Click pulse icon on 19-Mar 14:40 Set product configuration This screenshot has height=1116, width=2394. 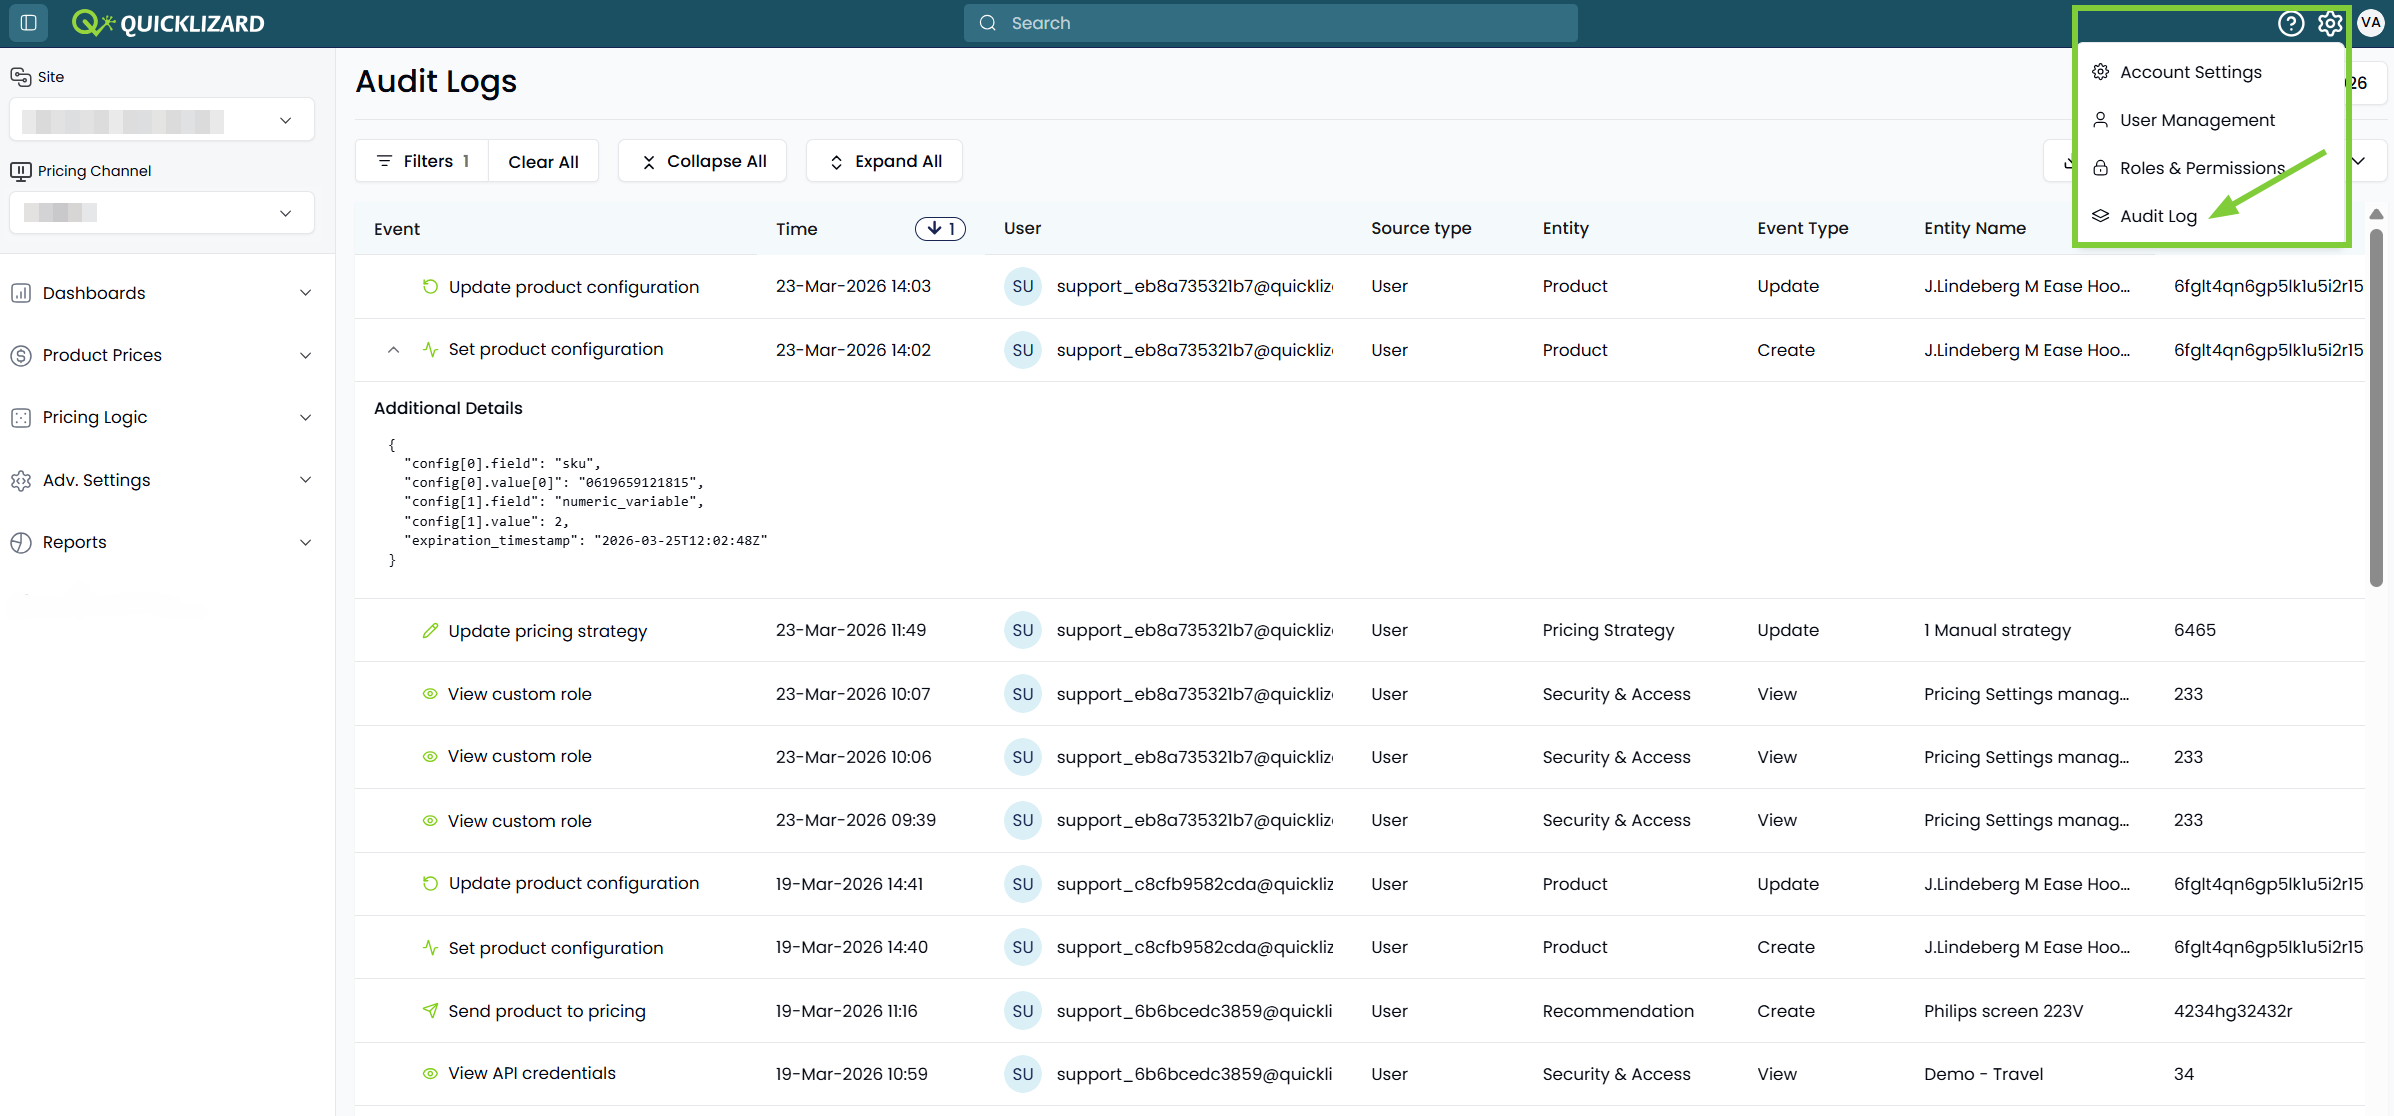[x=430, y=948]
